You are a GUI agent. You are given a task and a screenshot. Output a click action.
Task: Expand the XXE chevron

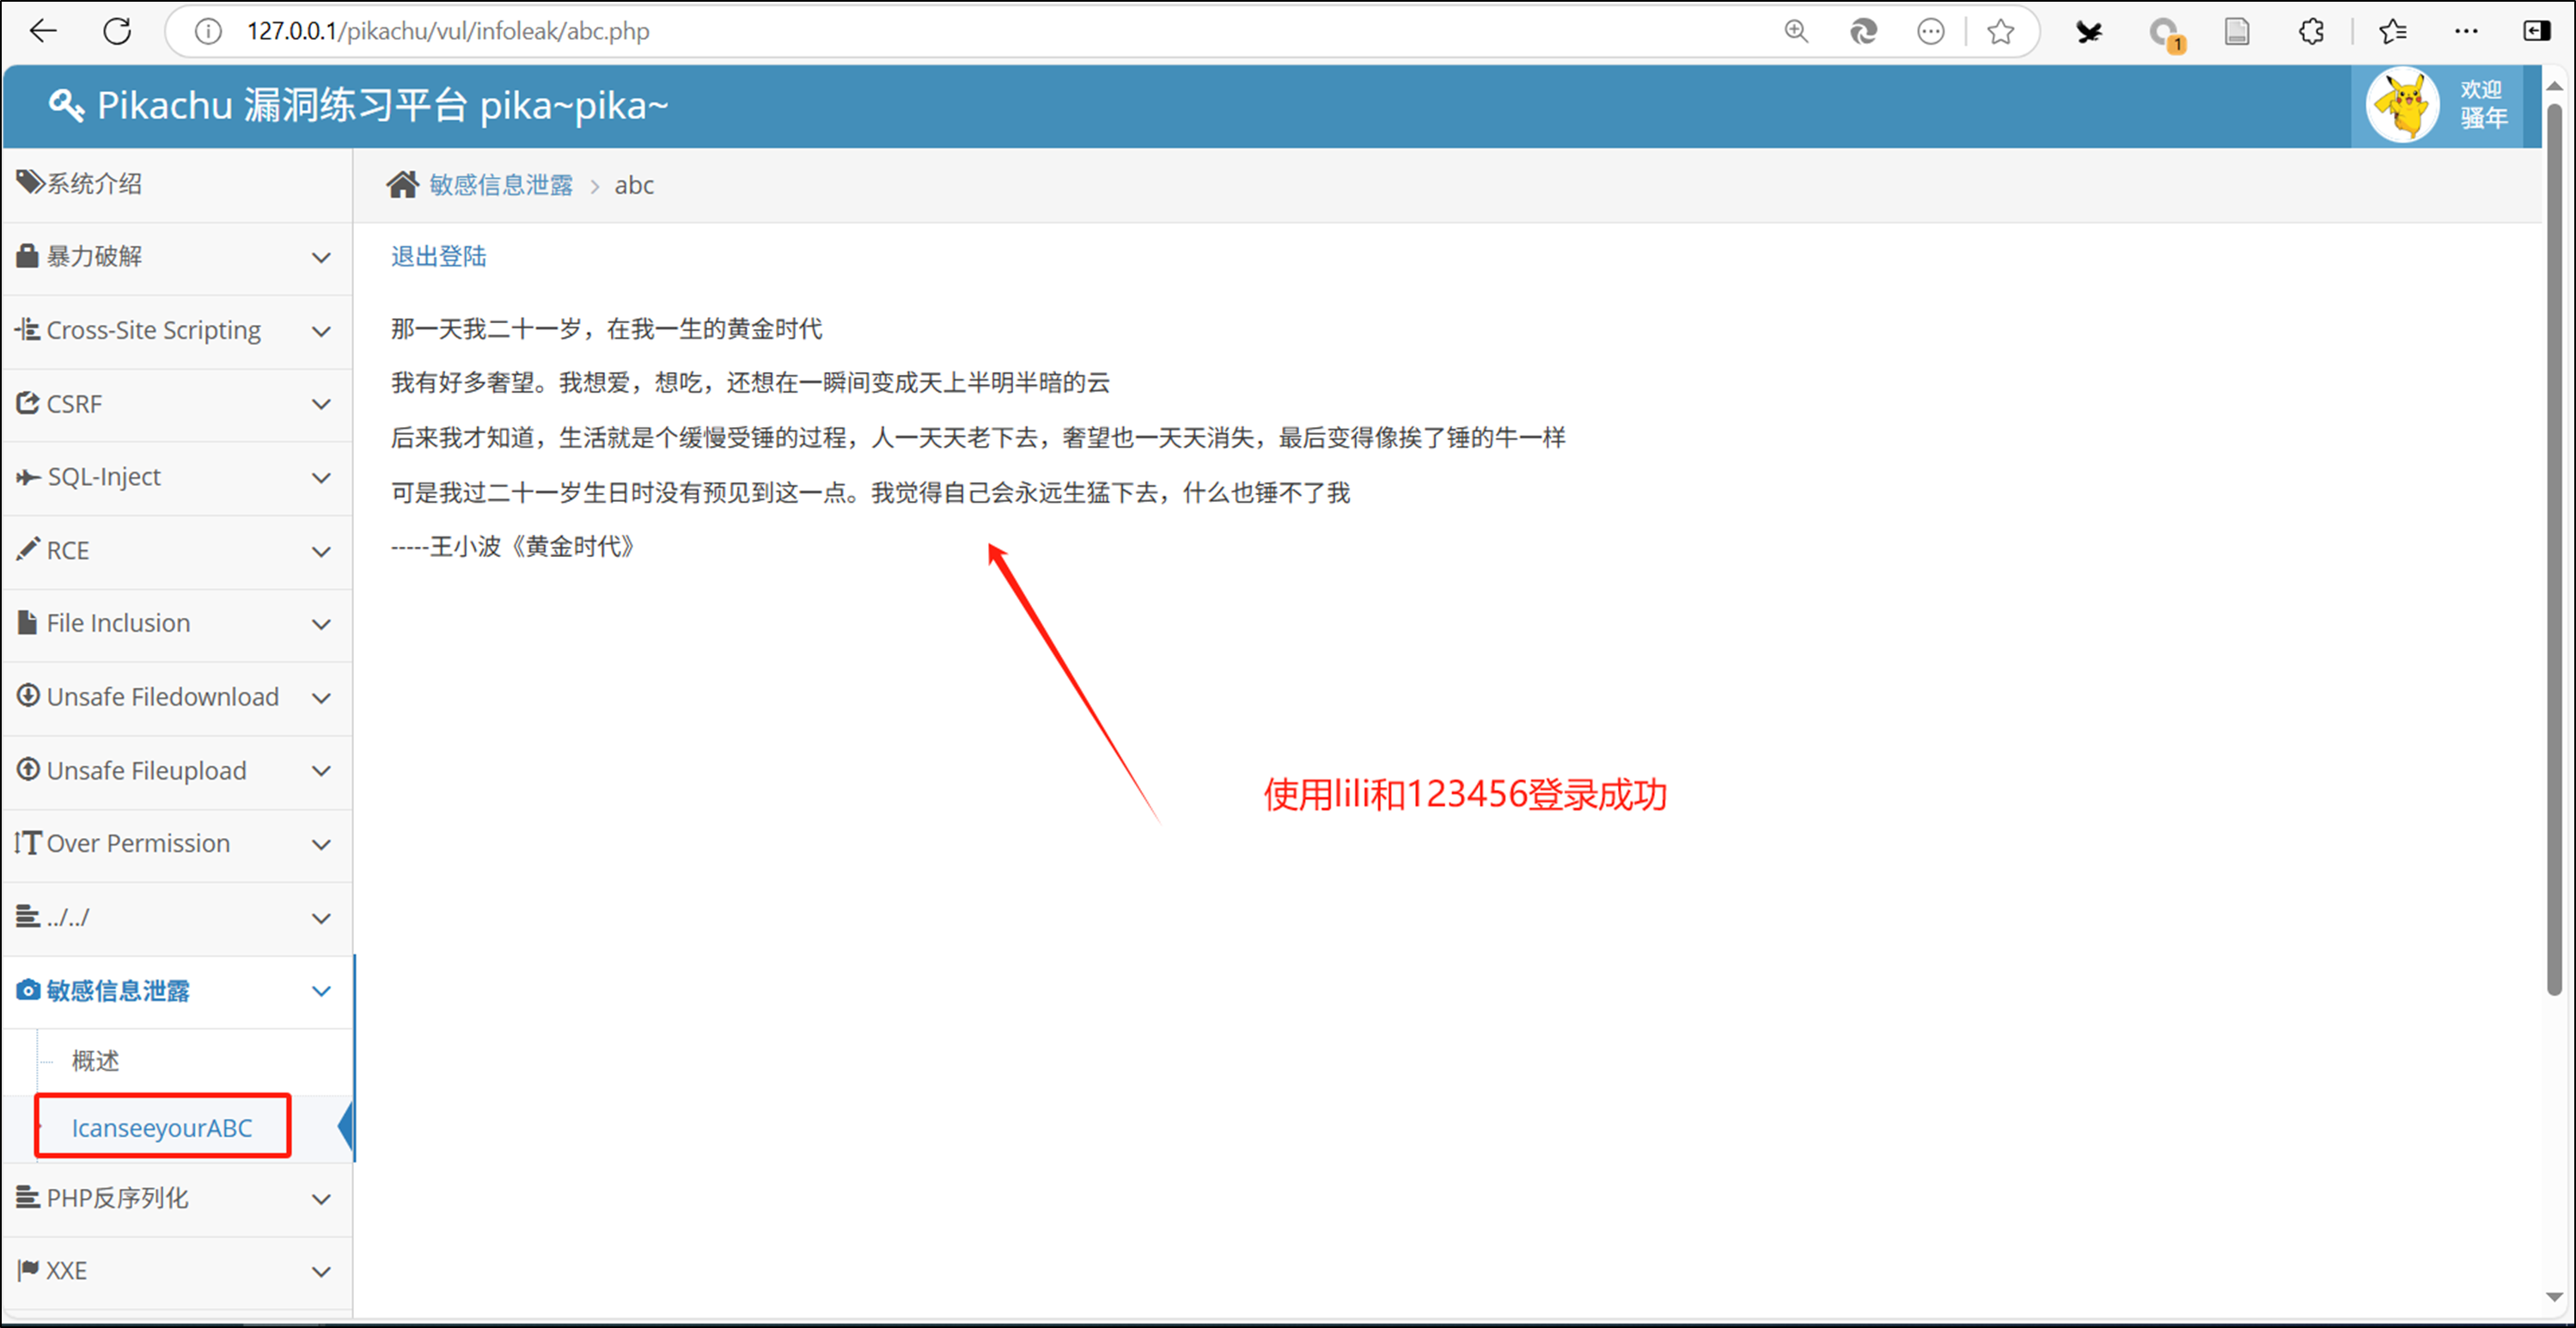pyautogui.click(x=321, y=1272)
